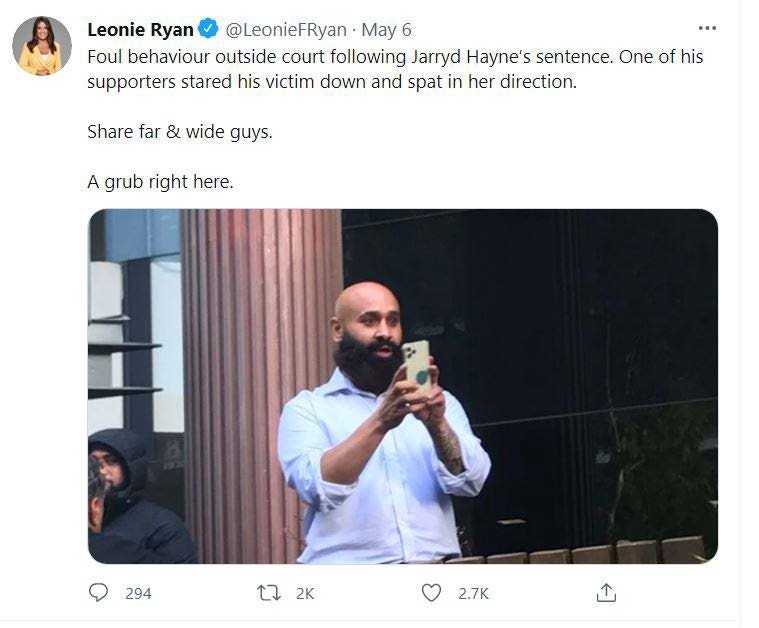Retweet this post using the arrows icon
Image resolution: width=759 pixels, height=628 pixels.
click(x=269, y=593)
